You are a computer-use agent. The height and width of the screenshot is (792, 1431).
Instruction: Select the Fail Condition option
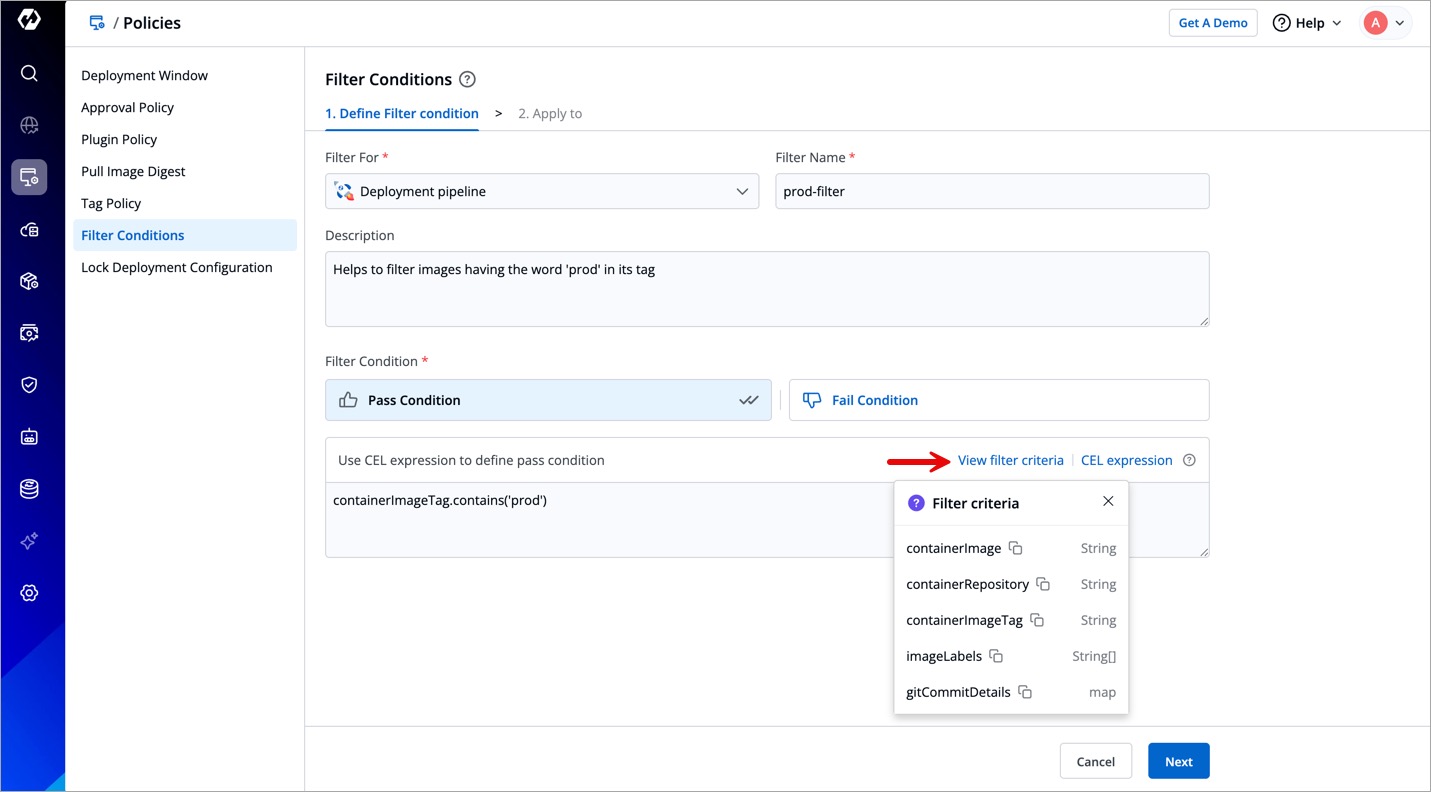point(998,400)
